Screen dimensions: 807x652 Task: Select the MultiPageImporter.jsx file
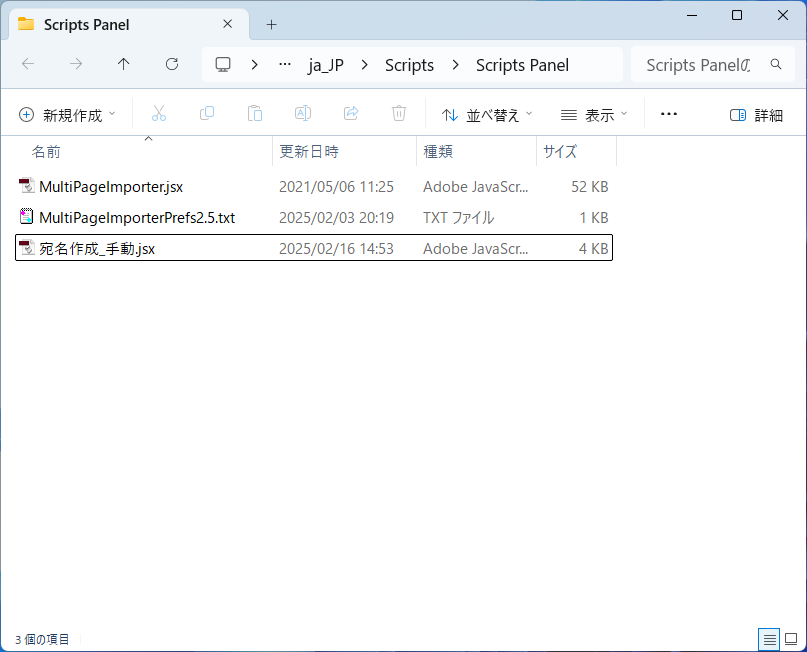pos(110,186)
